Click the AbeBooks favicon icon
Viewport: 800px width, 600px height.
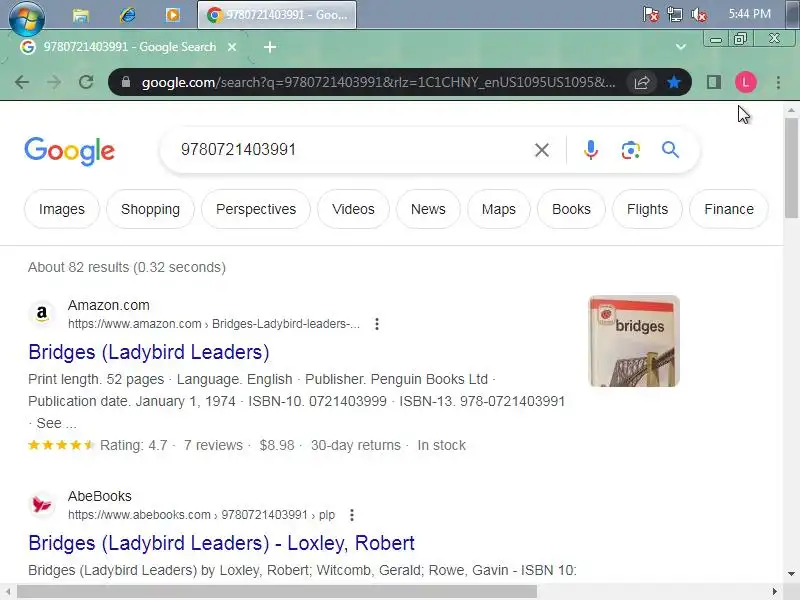[42, 504]
